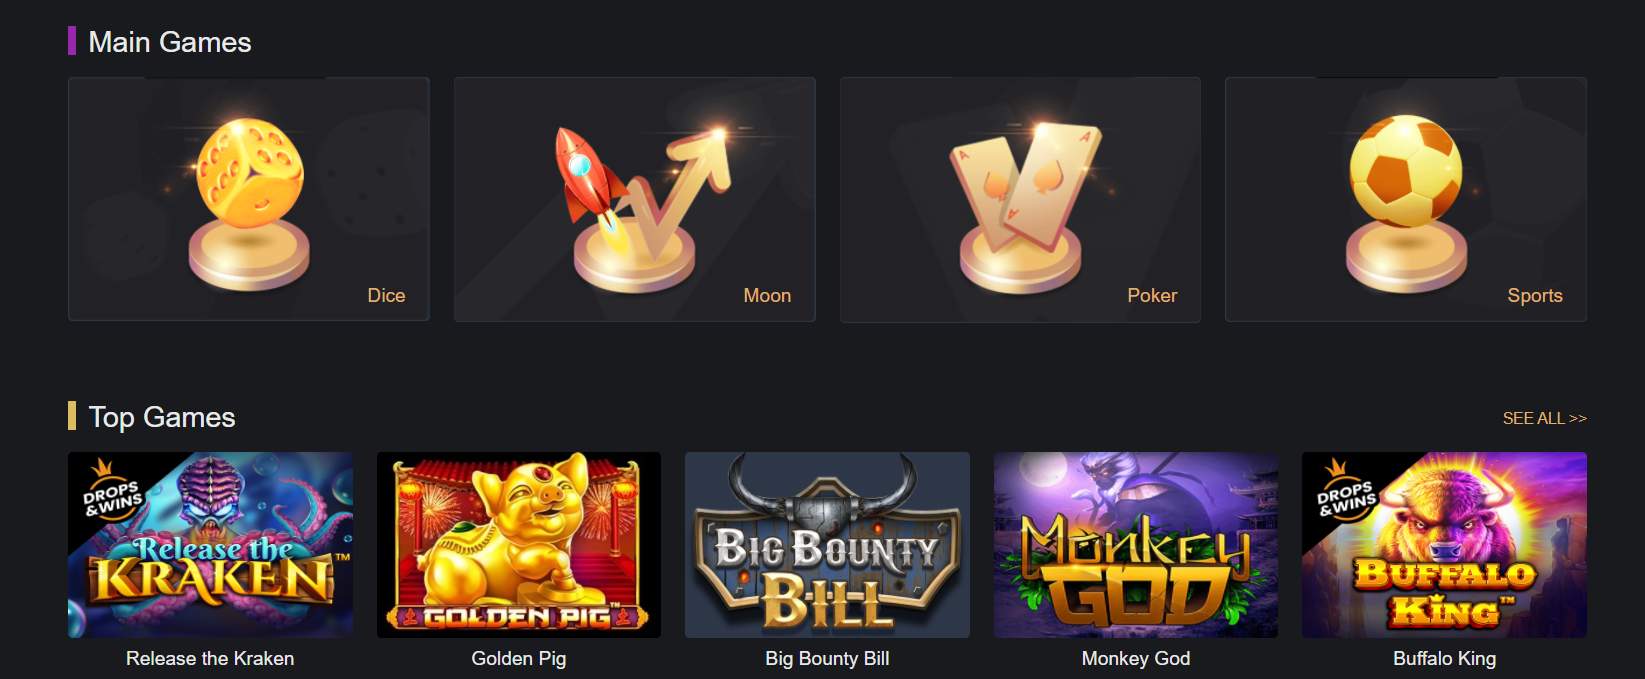Screen dimensions: 1645x679
Task: Click the golden soccer ball icon
Action: tap(1406, 204)
